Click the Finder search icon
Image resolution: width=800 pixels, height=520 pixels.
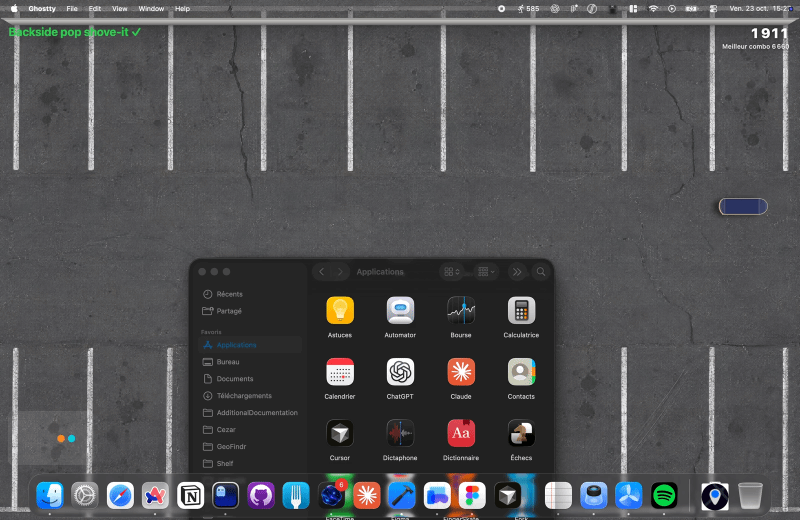tap(541, 271)
